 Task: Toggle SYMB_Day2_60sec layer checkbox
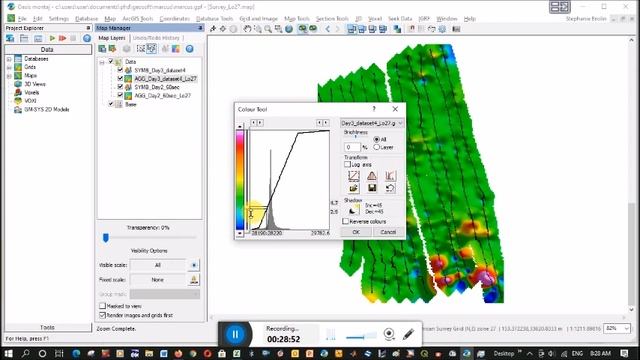click(x=120, y=87)
